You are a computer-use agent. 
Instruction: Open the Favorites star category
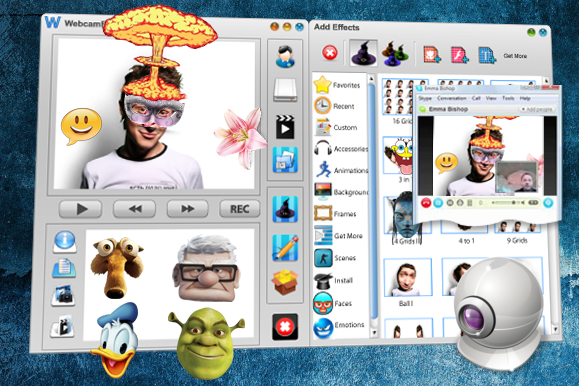coord(338,85)
